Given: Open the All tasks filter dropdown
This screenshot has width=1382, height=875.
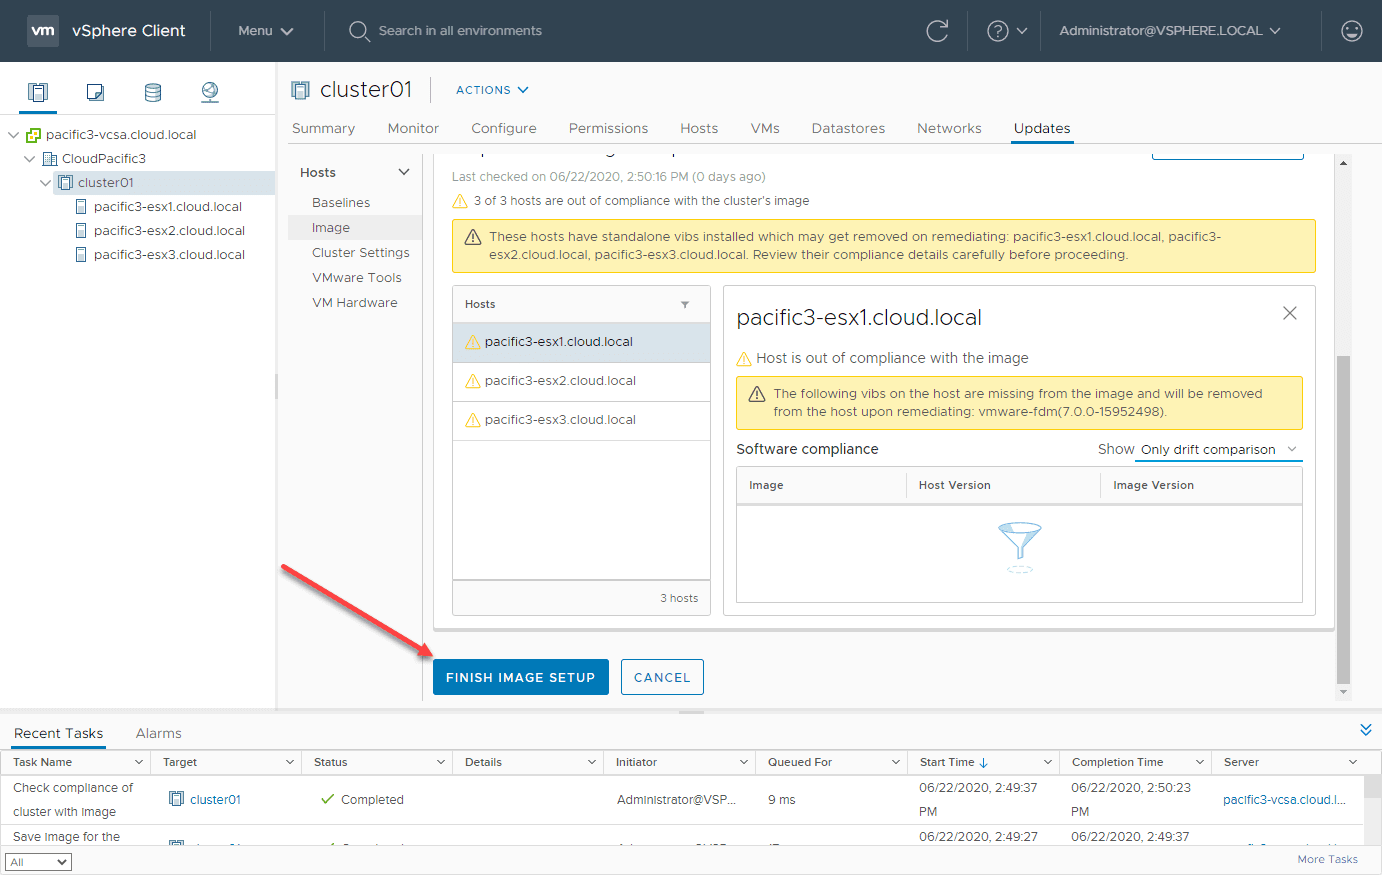Looking at the screenshot, I should pos(38,861).
